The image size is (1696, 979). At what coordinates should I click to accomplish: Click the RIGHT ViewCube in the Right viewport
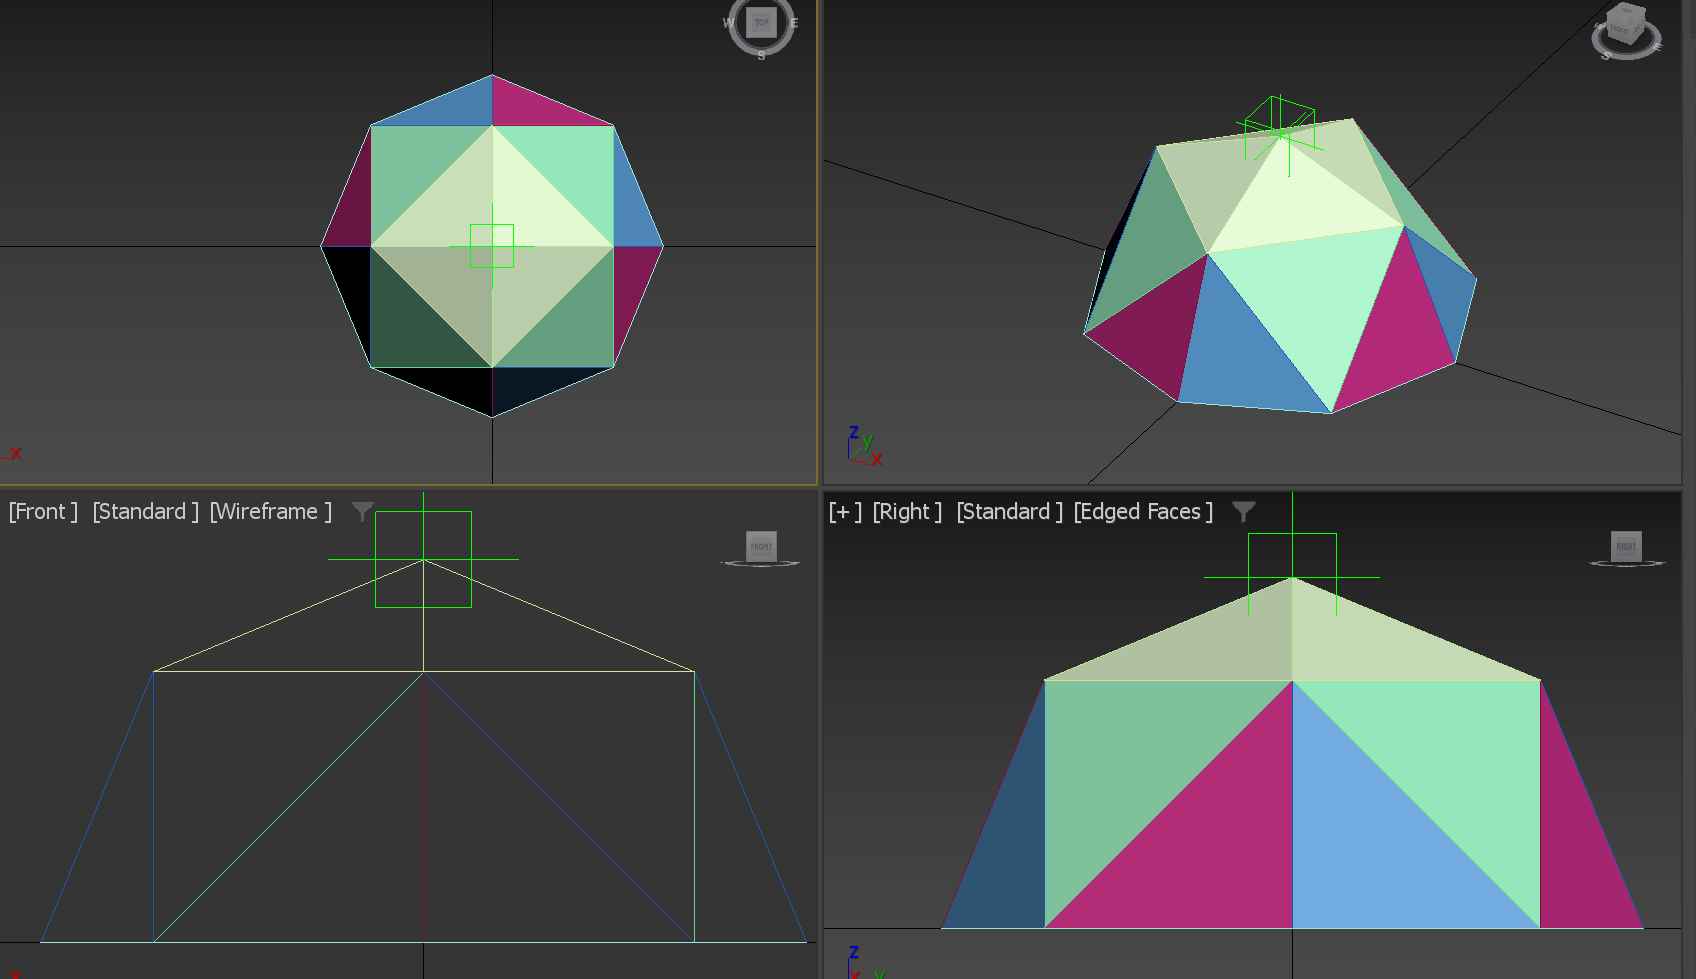click(x=1626, y=546)
